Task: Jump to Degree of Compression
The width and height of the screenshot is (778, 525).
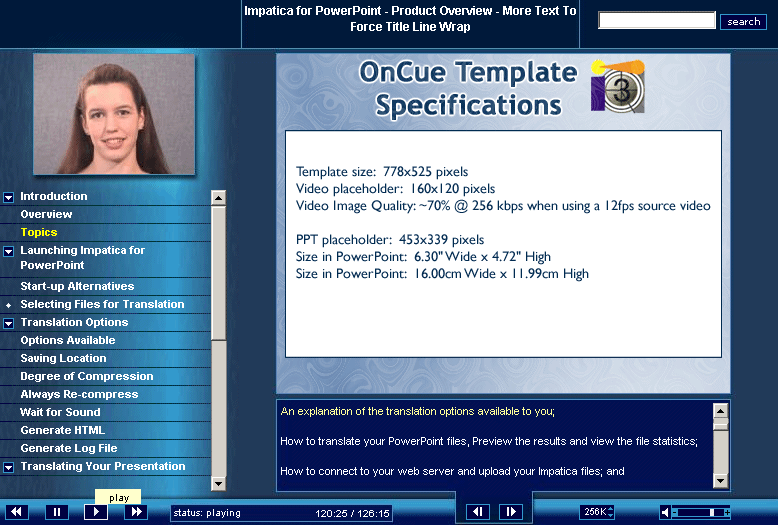Action: [87, 376]
